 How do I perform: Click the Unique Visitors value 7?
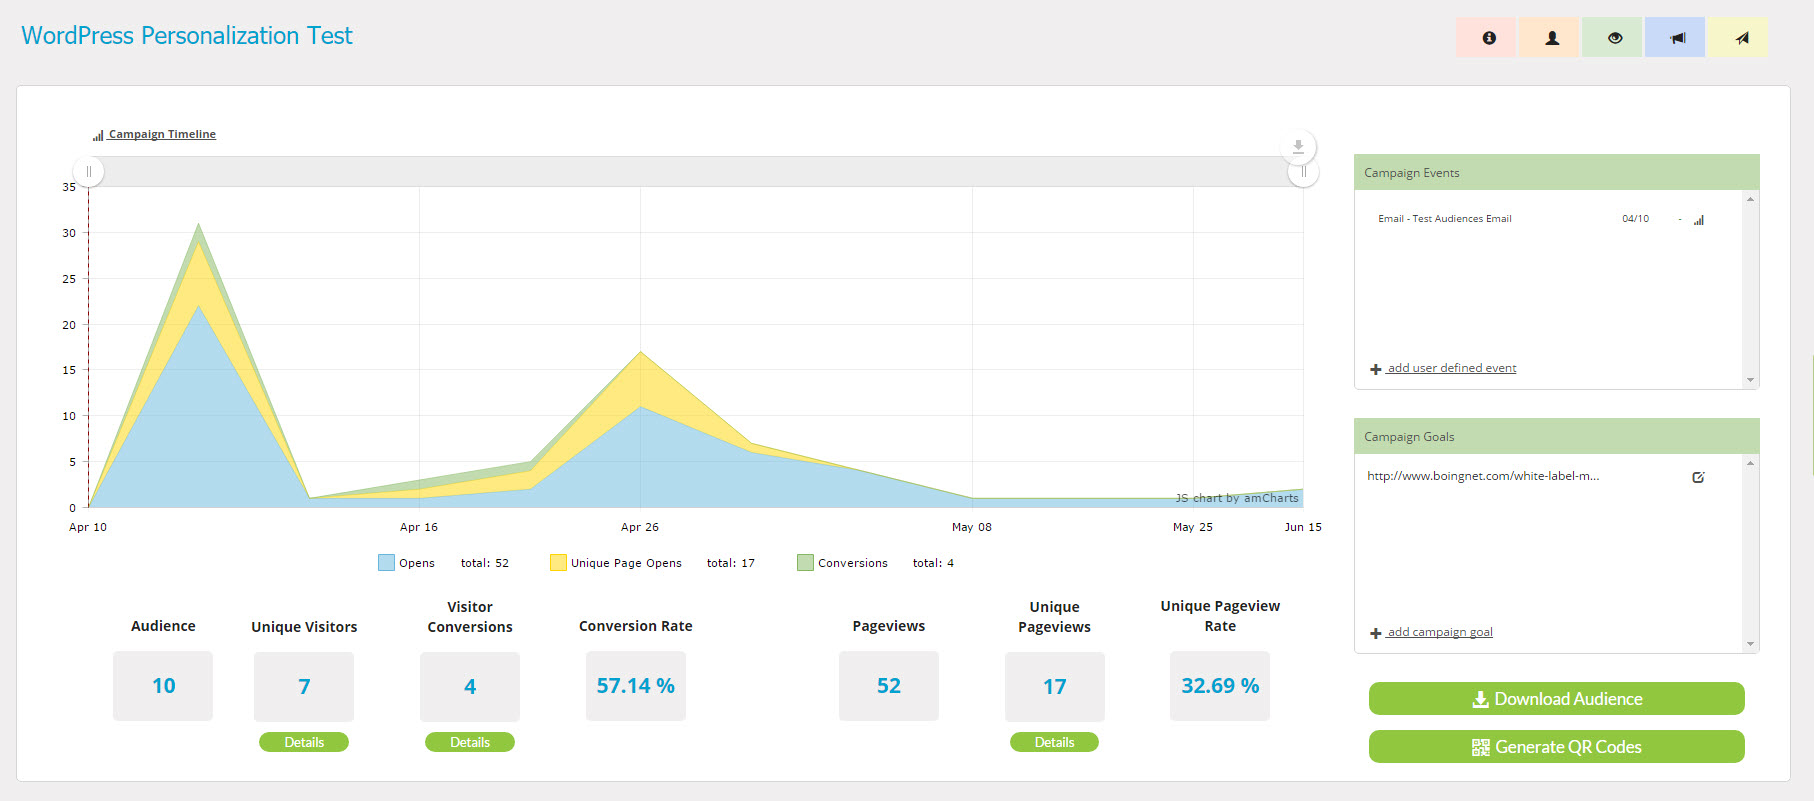(x=304, y=687)
